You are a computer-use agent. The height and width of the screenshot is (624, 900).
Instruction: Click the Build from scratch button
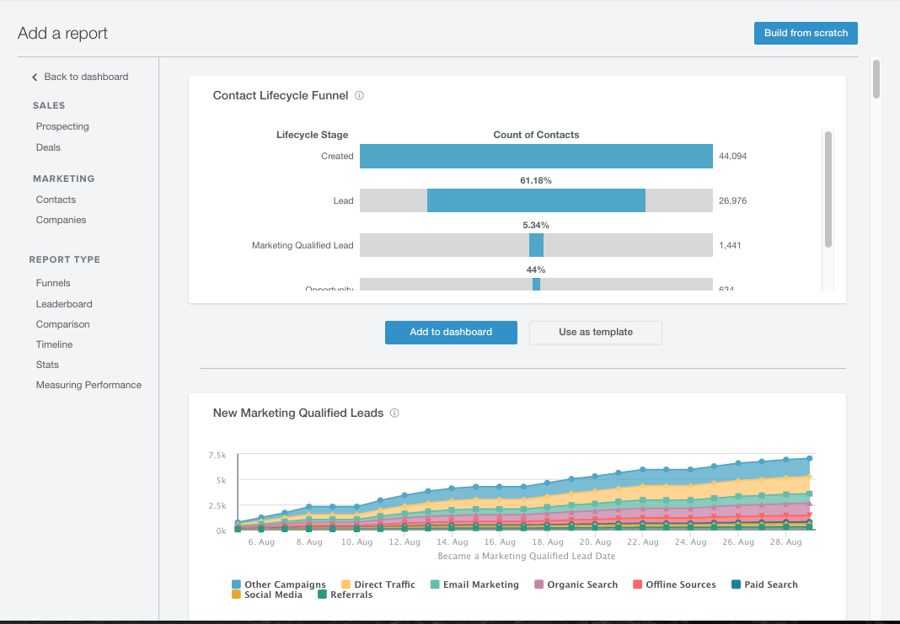[805, 32]
